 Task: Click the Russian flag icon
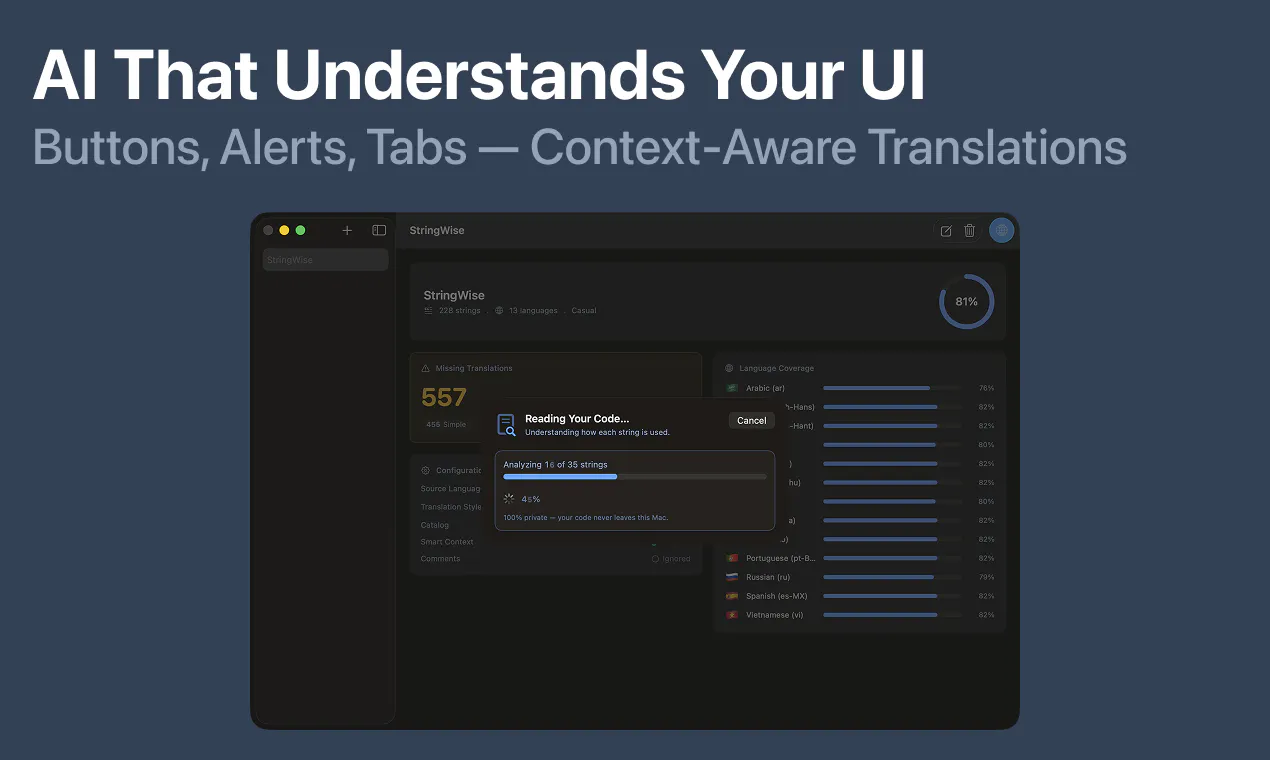click(732, 577)
